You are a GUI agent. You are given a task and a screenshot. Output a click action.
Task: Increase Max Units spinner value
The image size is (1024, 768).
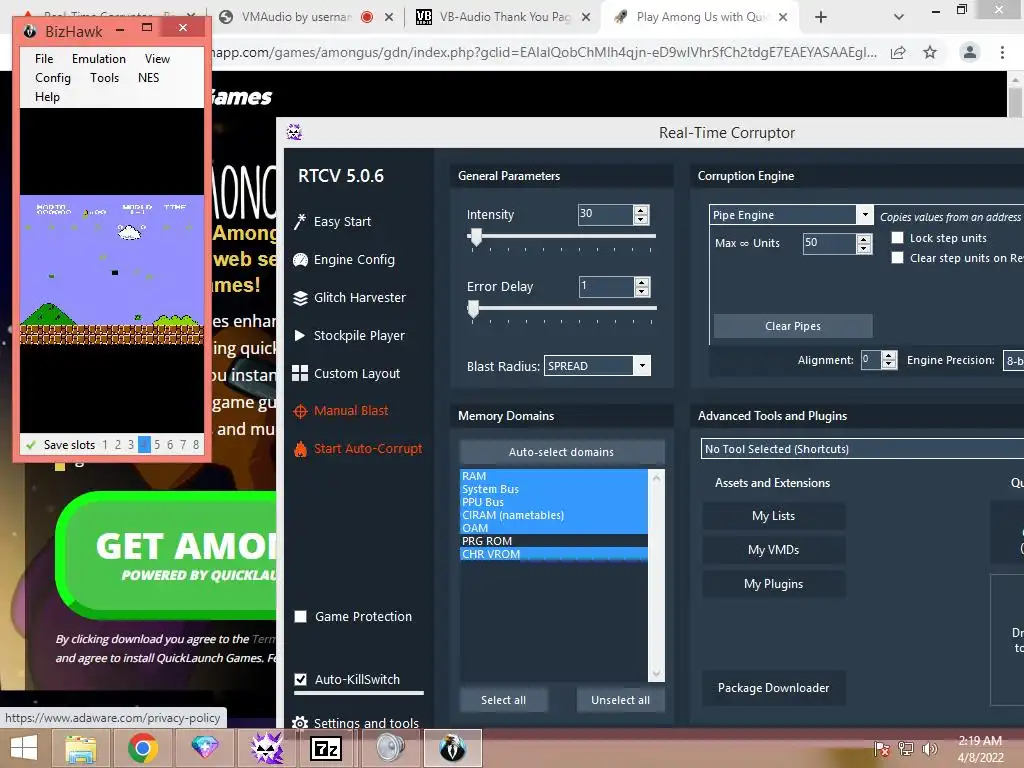tap(864, 238)
